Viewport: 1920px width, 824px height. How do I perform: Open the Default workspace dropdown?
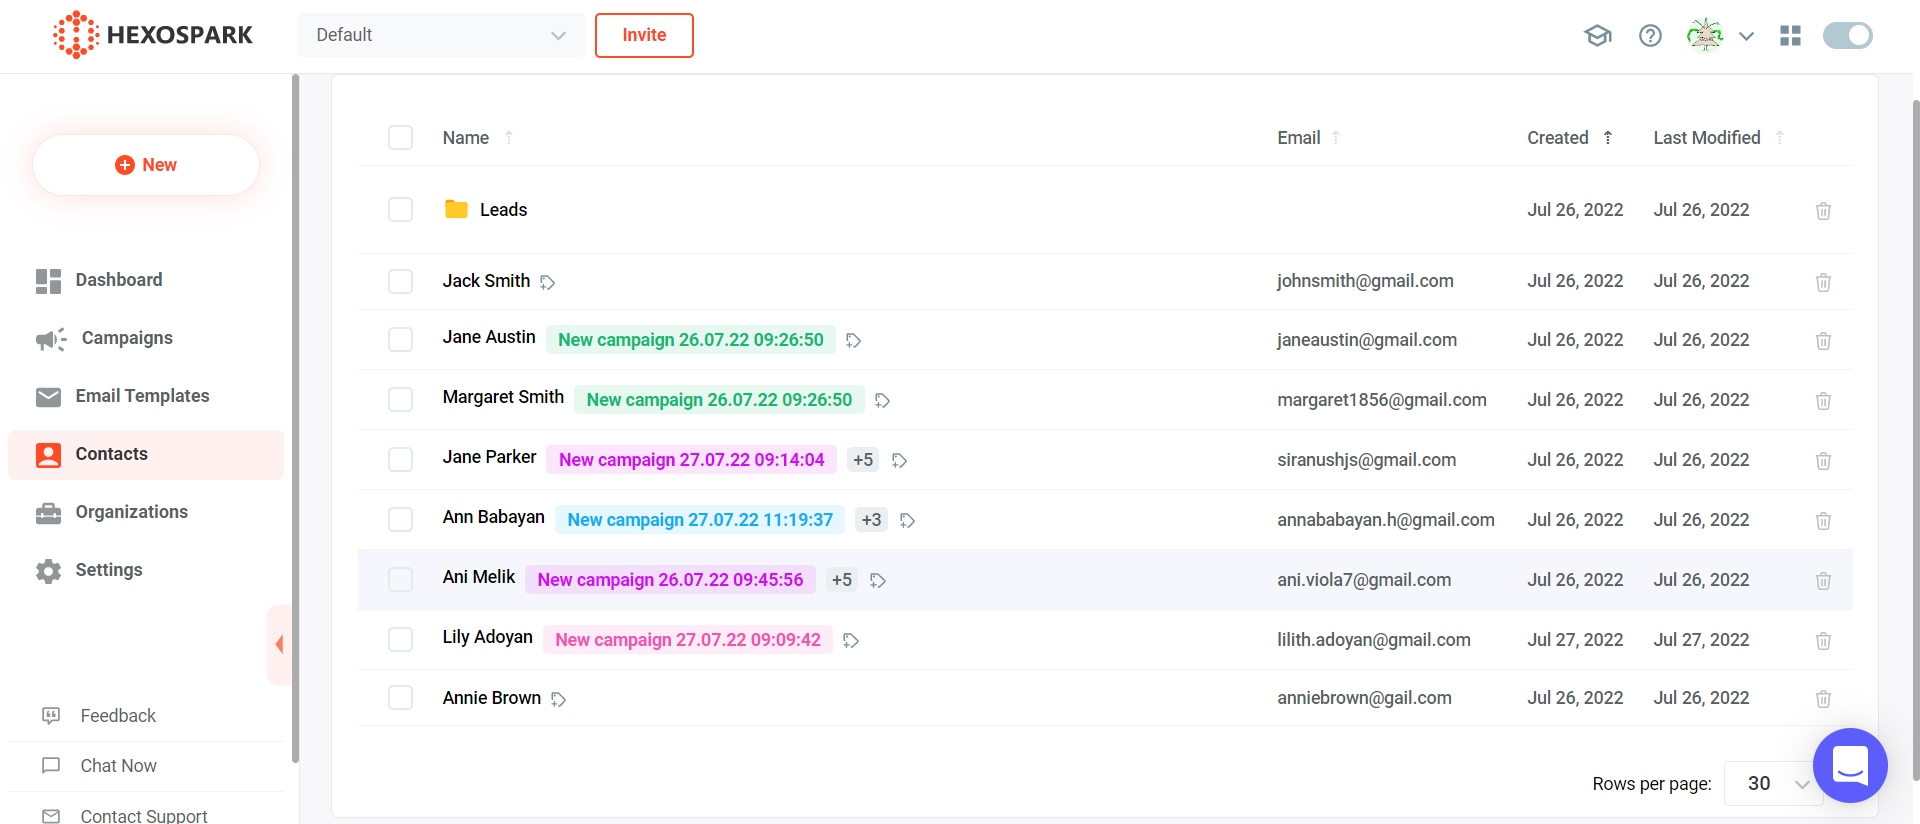(441, 36)
